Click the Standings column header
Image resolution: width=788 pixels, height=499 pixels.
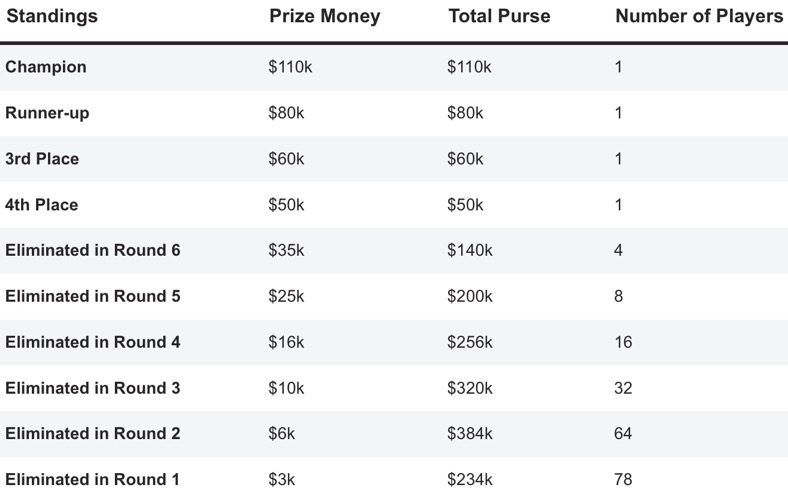(x=52, y=17)
